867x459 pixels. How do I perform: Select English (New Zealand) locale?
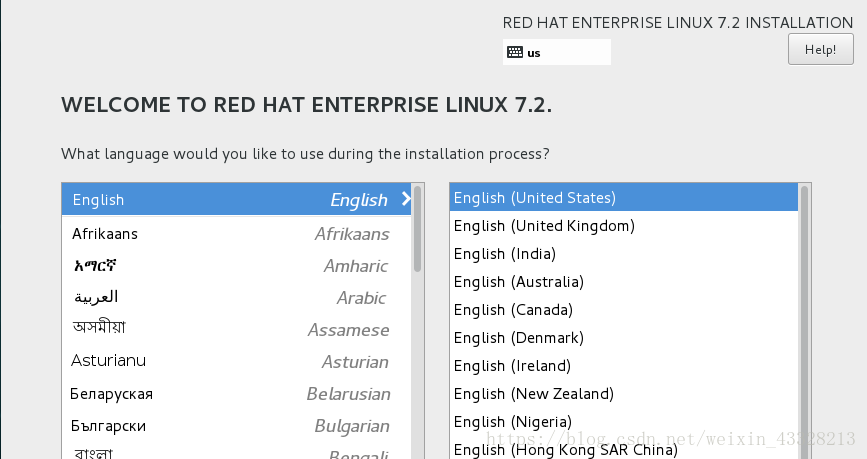(624, 394)
